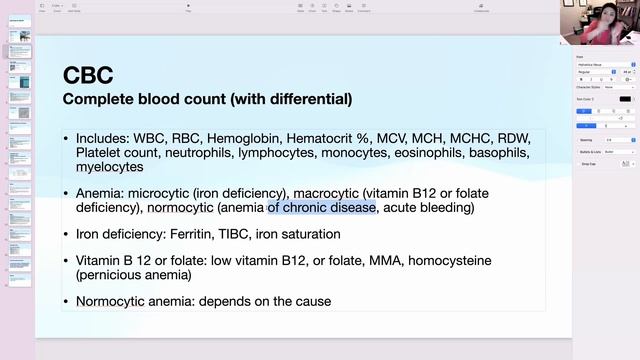Increase text indent
This screenshot has height=360, width=640.
[x=621, y=118]
